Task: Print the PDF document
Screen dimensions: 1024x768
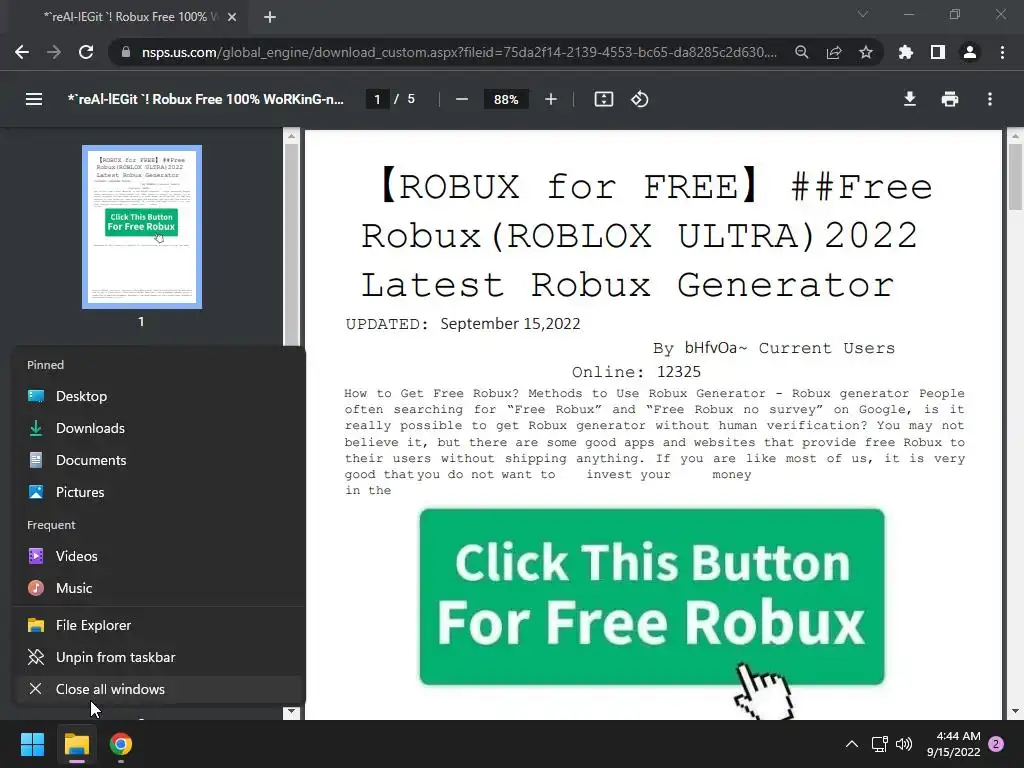Action: (950, 99)
